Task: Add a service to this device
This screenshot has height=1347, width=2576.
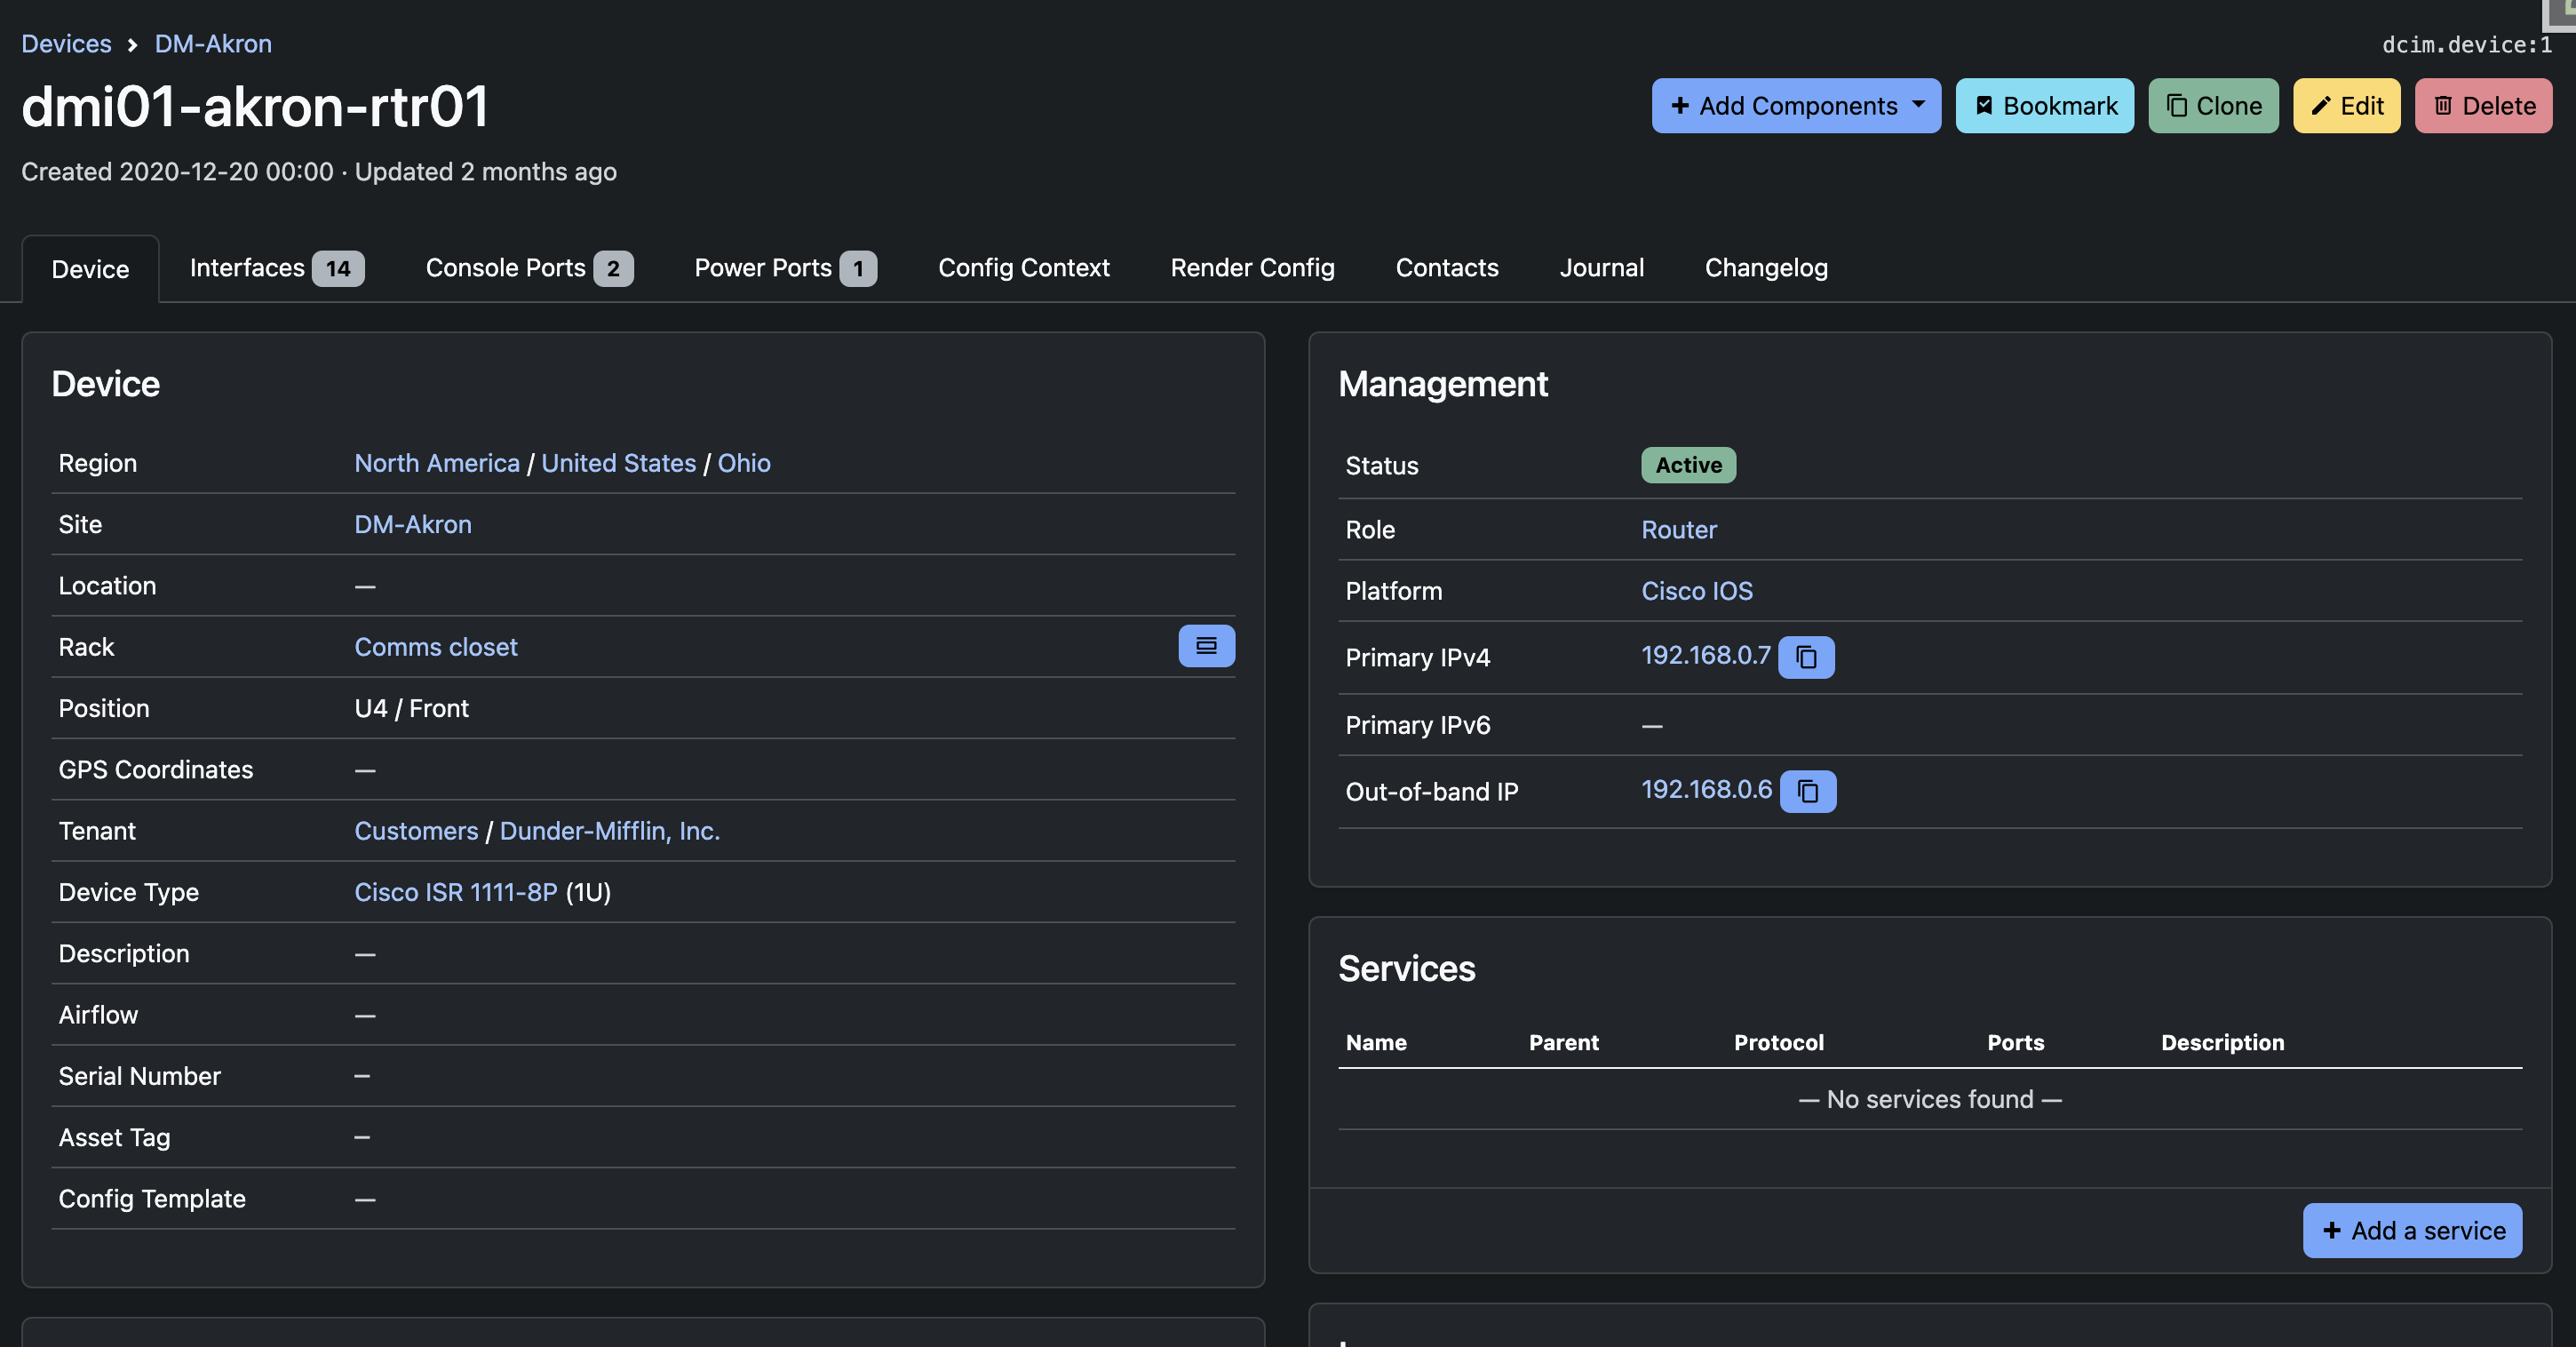Action: 2413,1230
